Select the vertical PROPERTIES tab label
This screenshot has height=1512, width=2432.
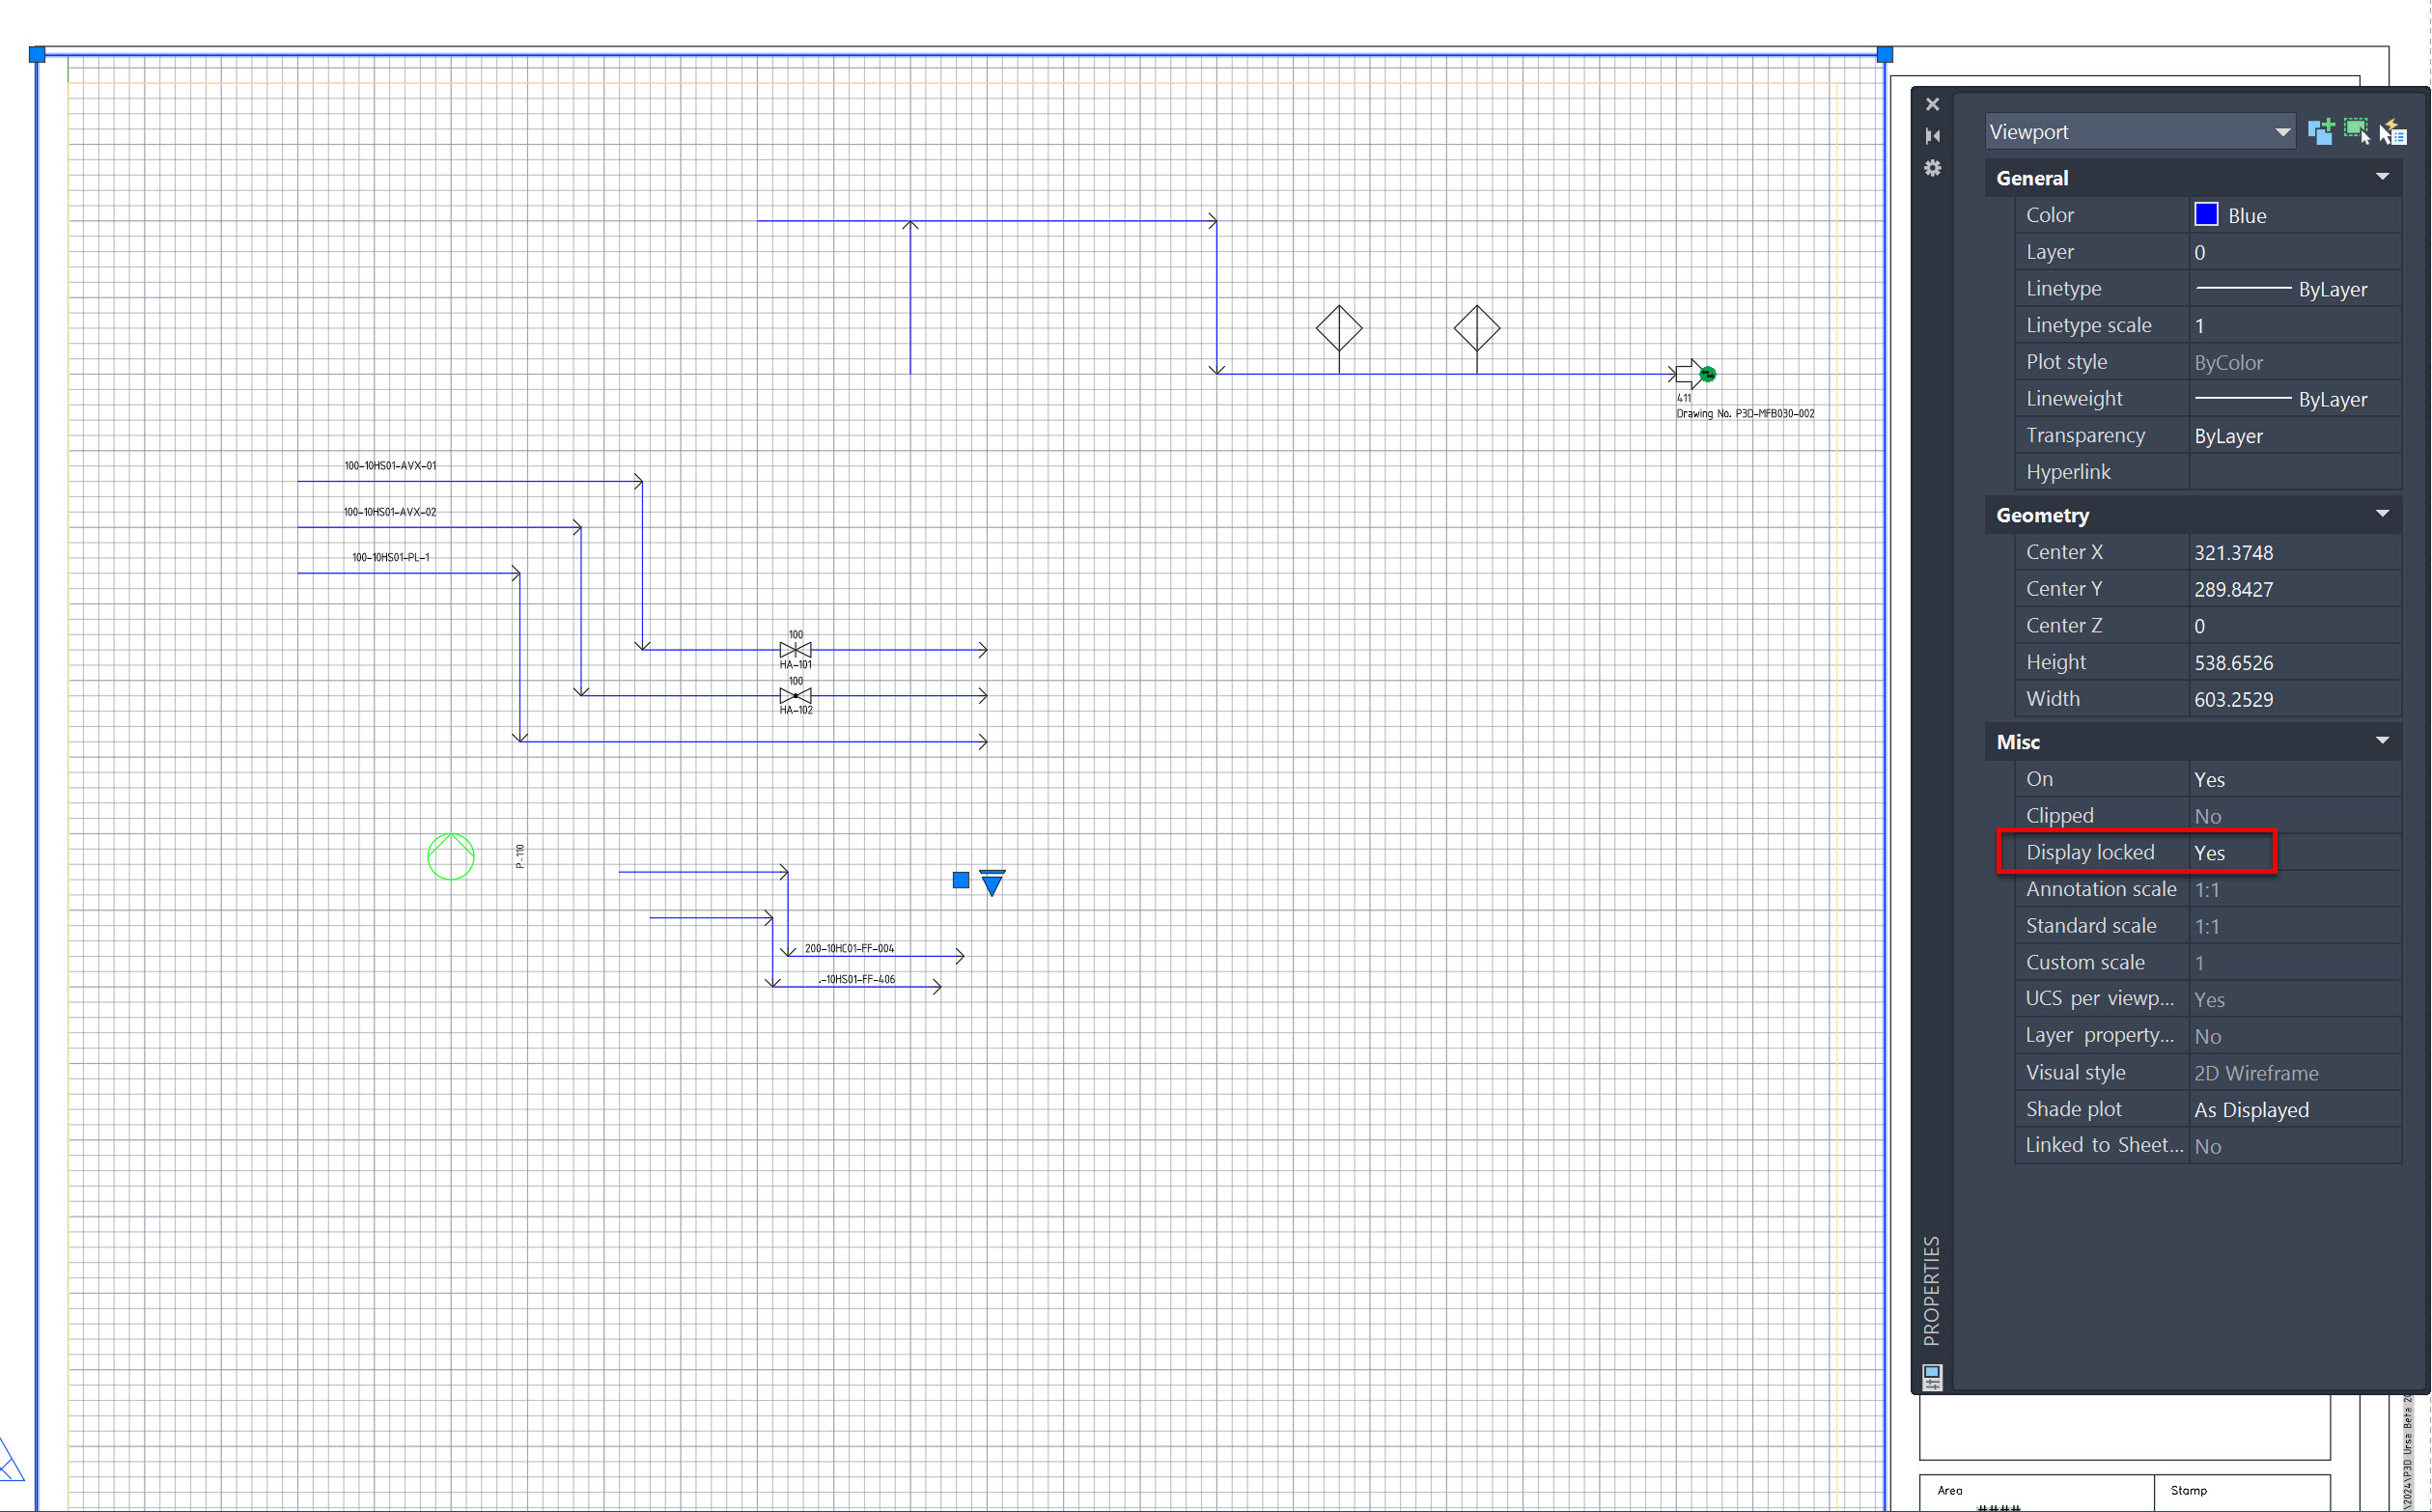point(1931,1290)
